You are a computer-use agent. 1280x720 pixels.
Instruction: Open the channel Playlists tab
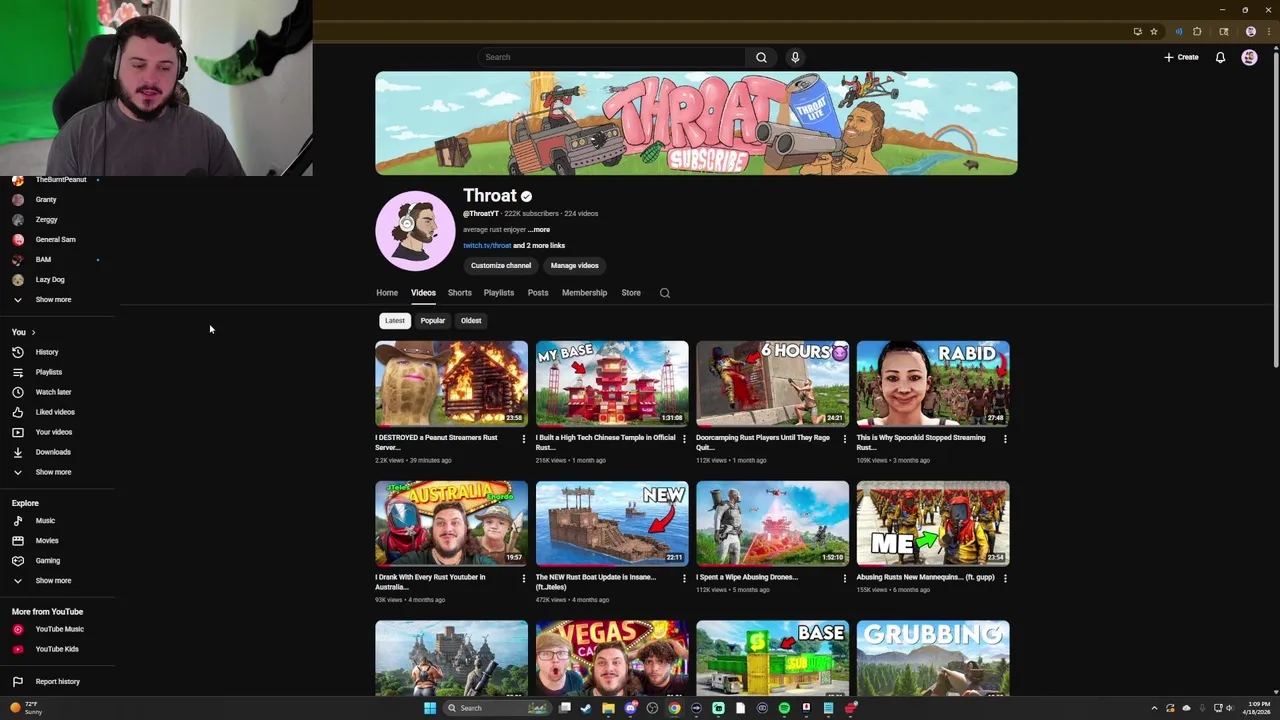click(499, 293)
